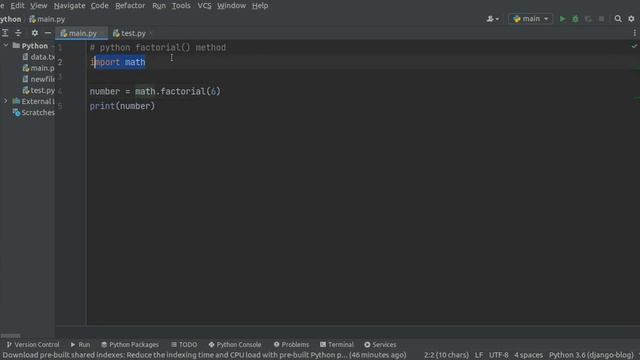Open Python 3.6 interpreter selector

coord(591,355)
